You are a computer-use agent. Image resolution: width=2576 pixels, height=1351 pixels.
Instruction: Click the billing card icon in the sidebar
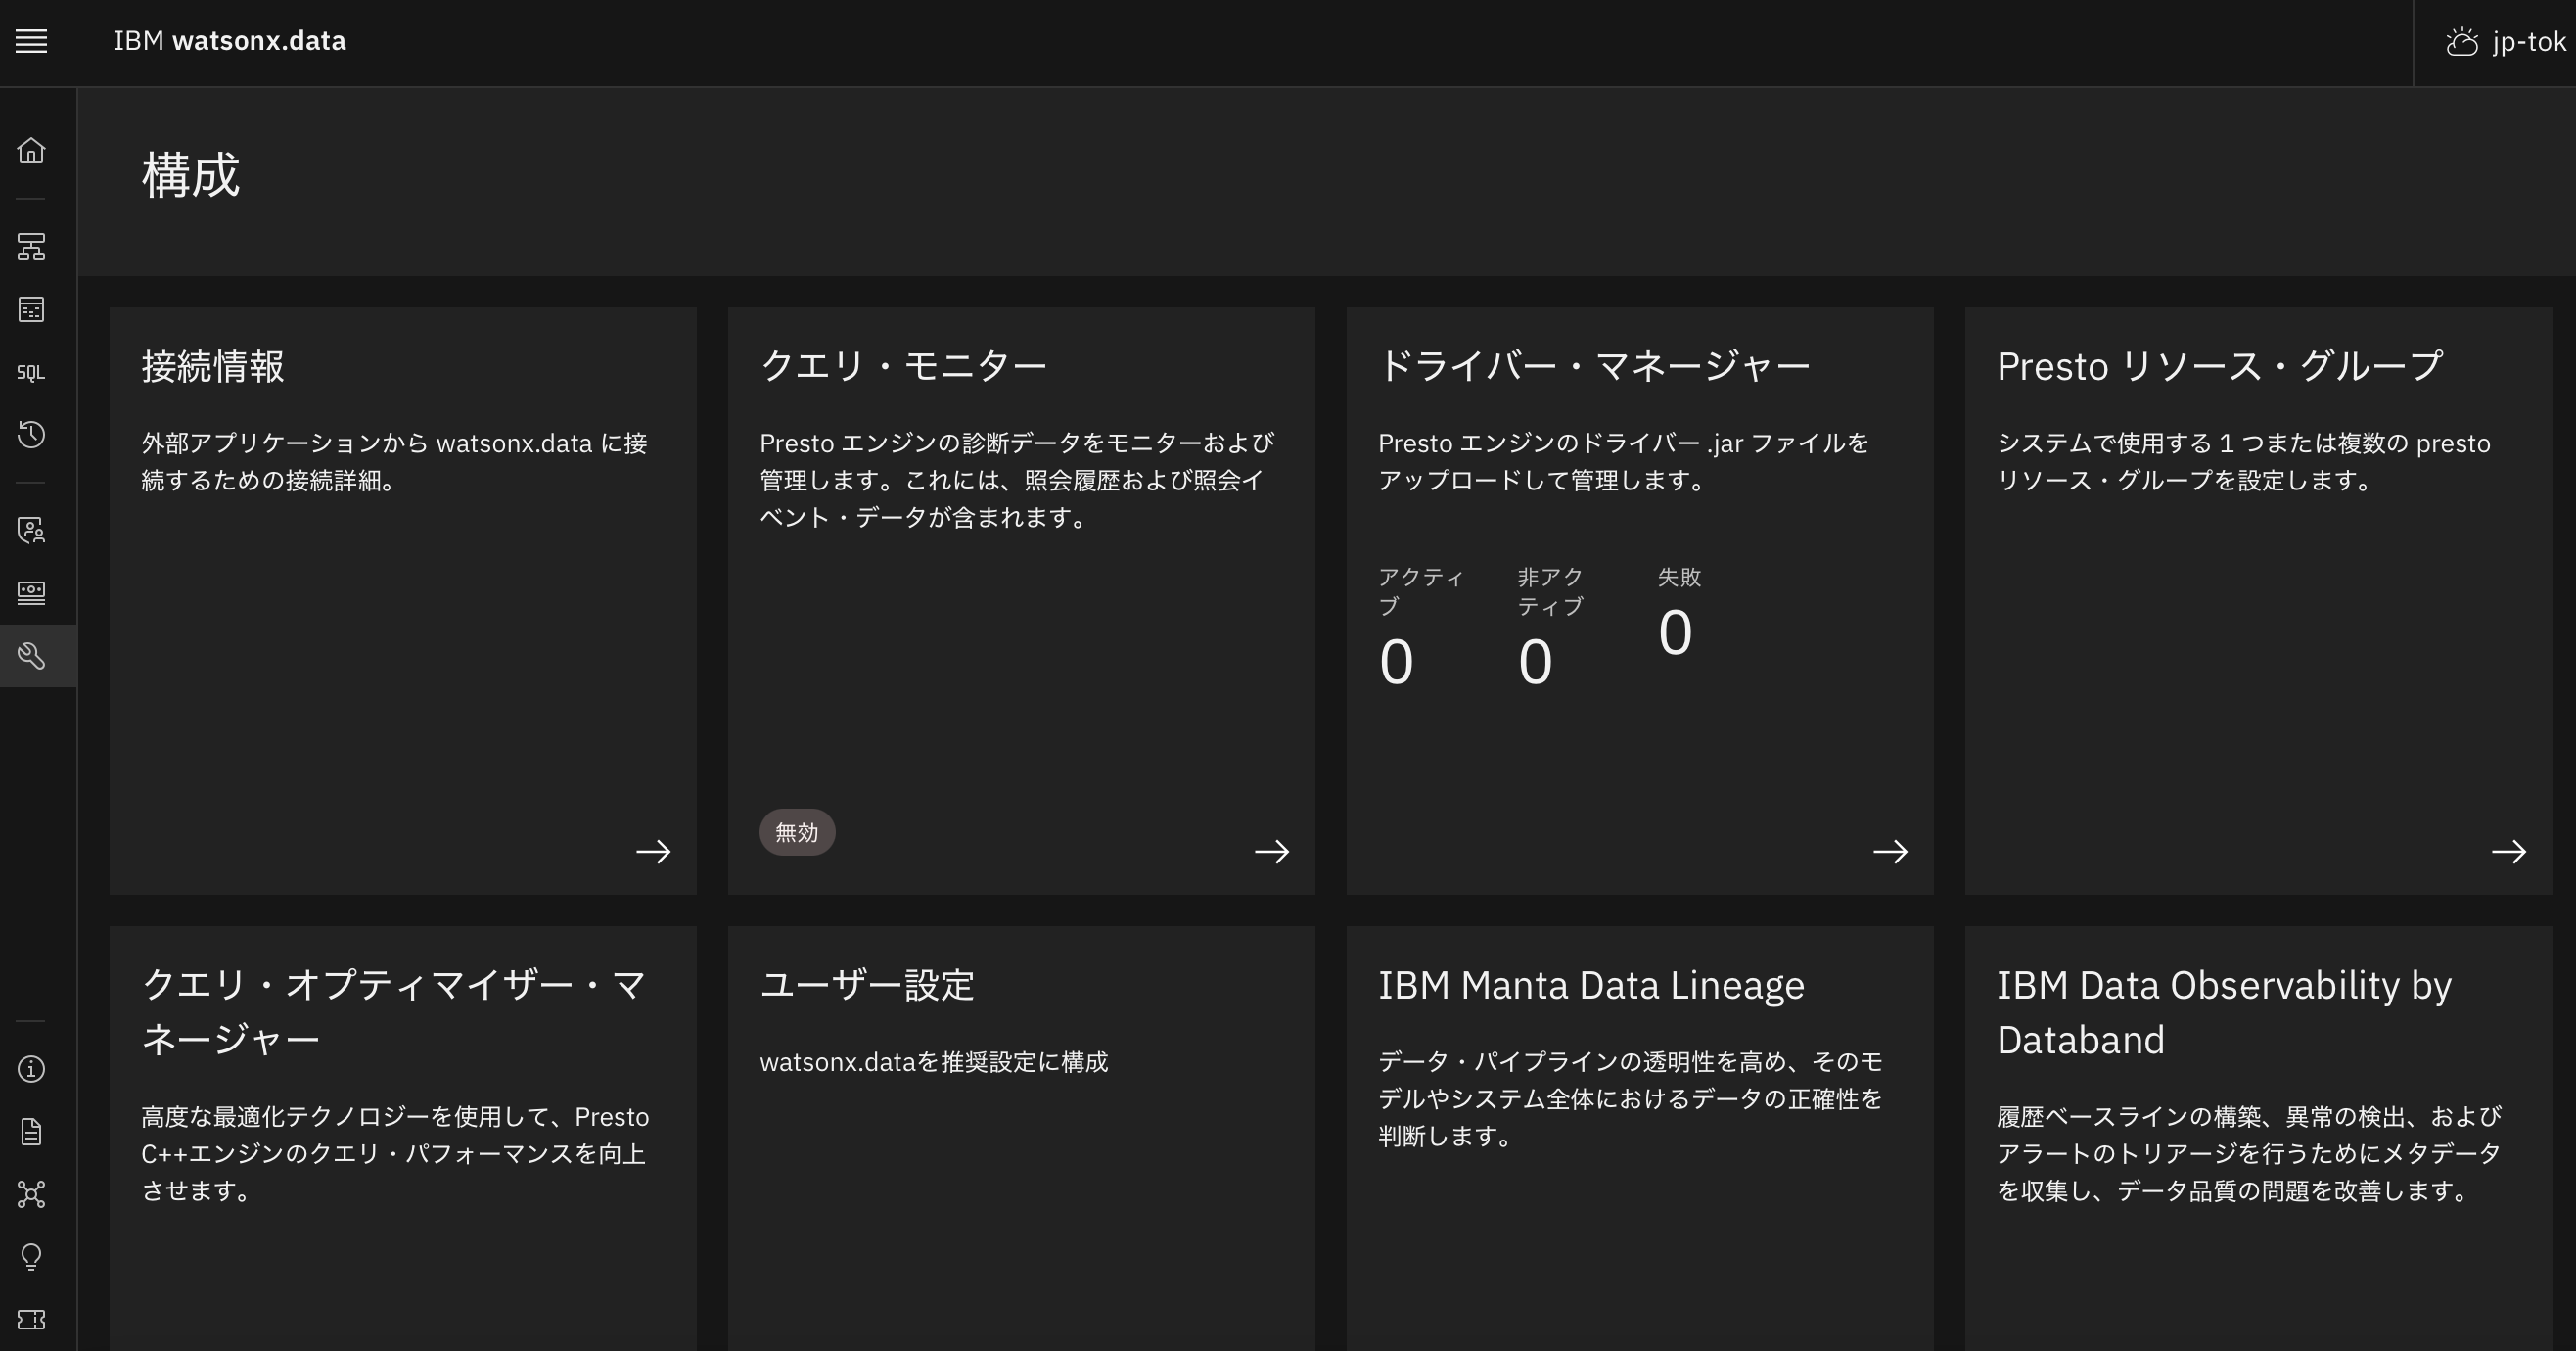[x=31, y=592]
